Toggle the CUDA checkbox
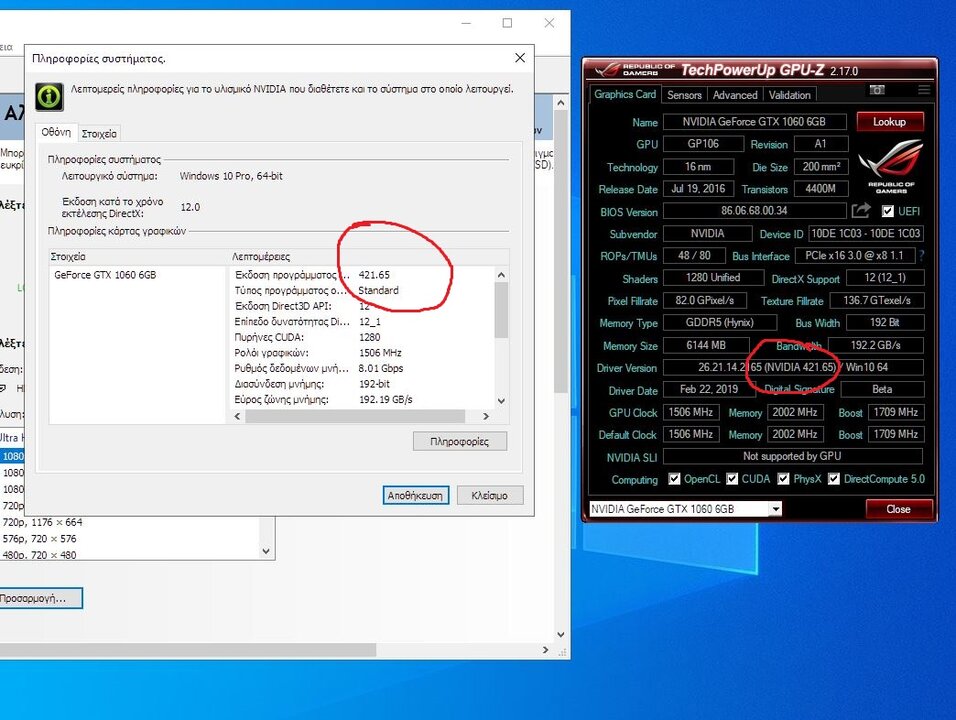Image resolution: width=956 pixels, height=720 pixels. click(732, 479)
